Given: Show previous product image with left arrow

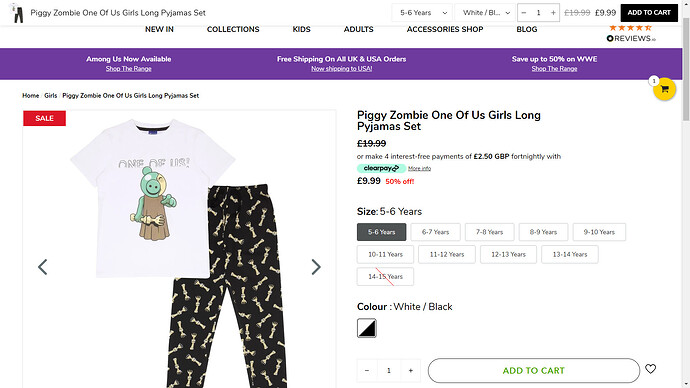Looking at the screenshot, I should (43, 267).
